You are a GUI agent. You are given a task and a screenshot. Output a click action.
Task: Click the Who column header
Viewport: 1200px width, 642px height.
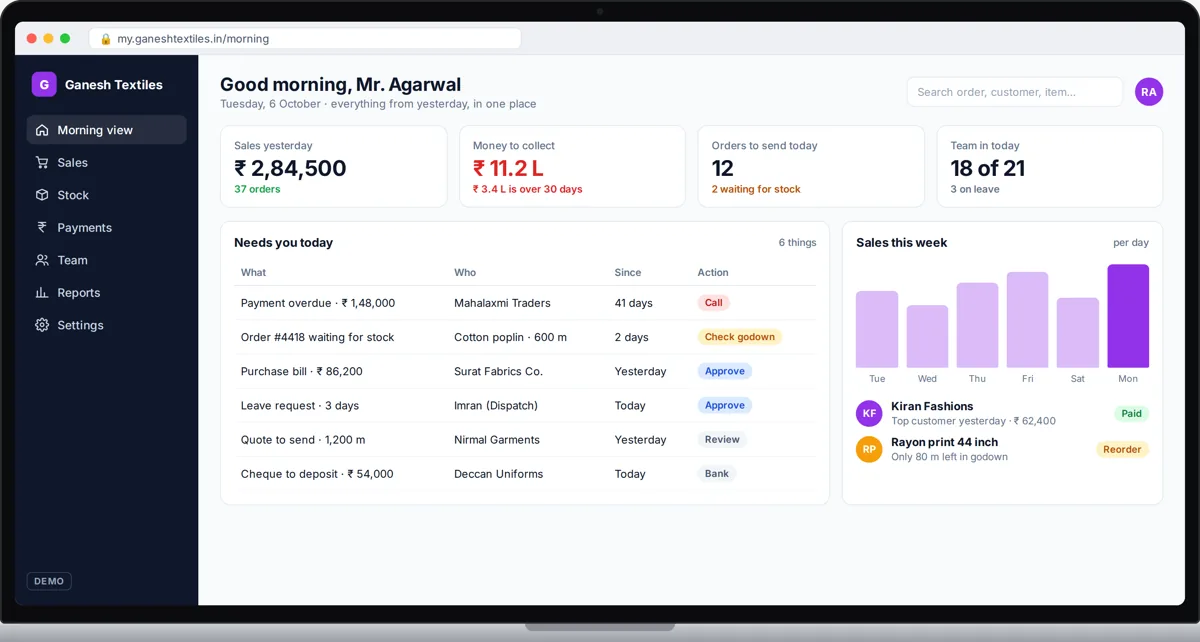click(x=465, y=272)
